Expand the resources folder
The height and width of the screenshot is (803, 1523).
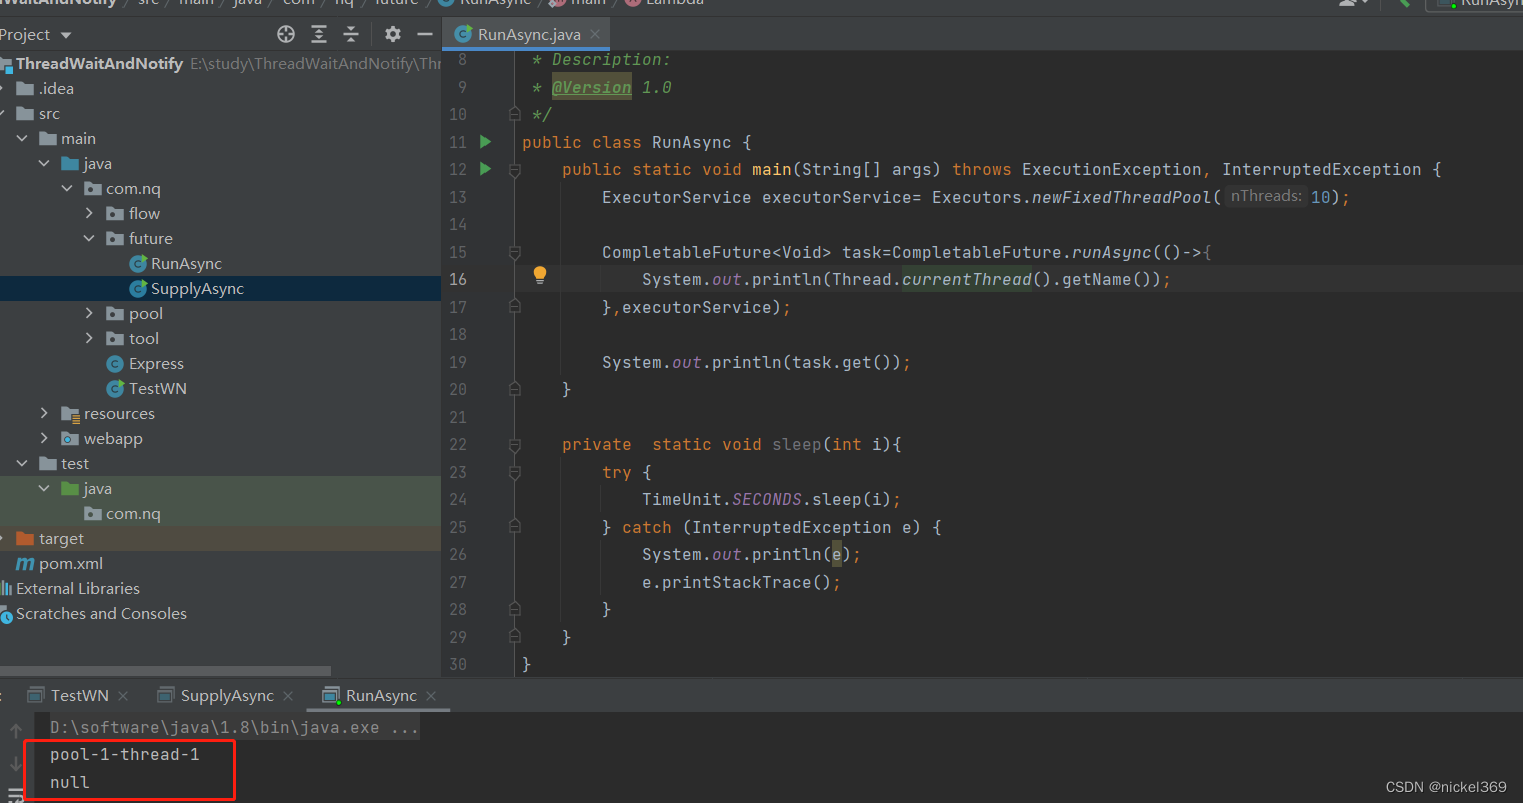(44, 413)
